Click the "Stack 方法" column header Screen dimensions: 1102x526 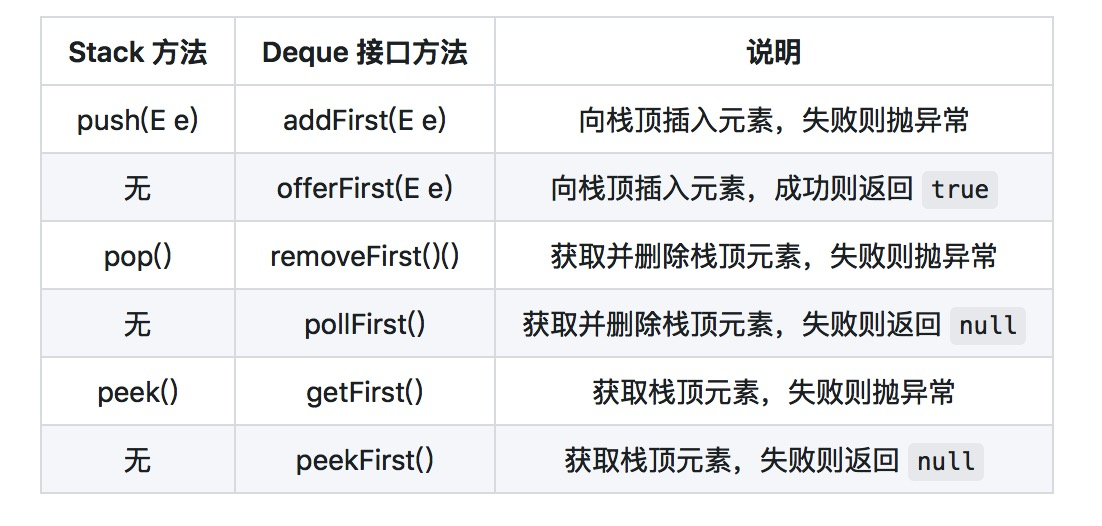tap(137, 52)
